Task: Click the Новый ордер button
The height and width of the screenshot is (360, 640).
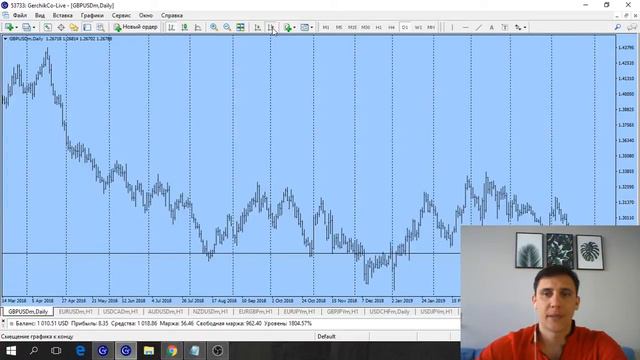Action: pyautogui.click(x=136, y=27)
